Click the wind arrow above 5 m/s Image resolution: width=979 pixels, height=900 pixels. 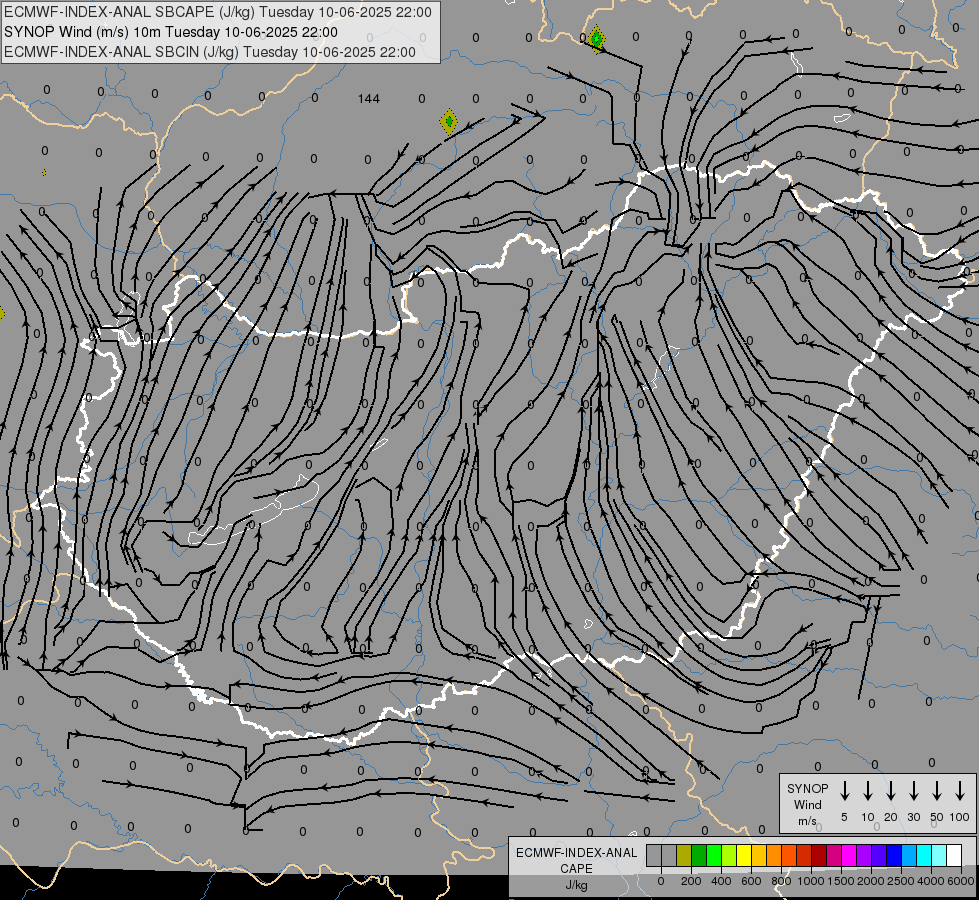click(844, 790)
